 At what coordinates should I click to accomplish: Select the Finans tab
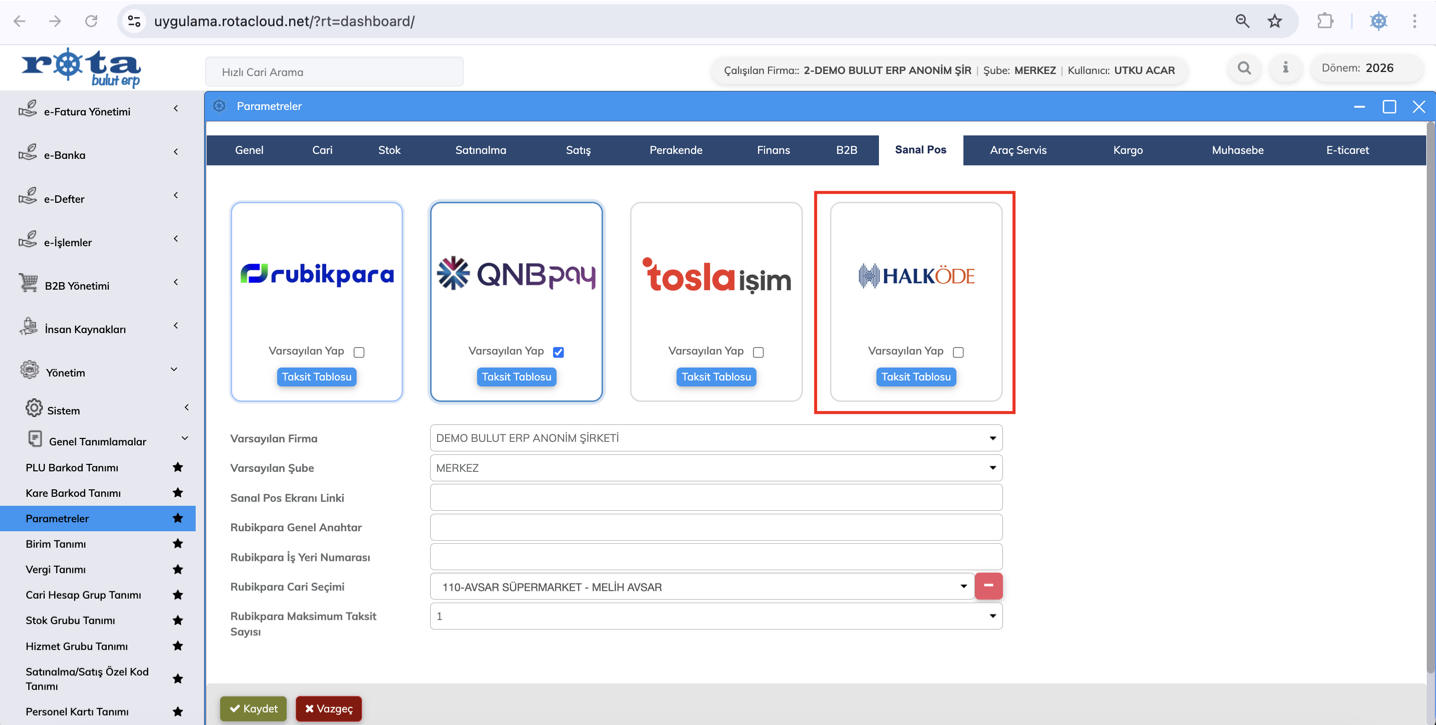[773, 150]
